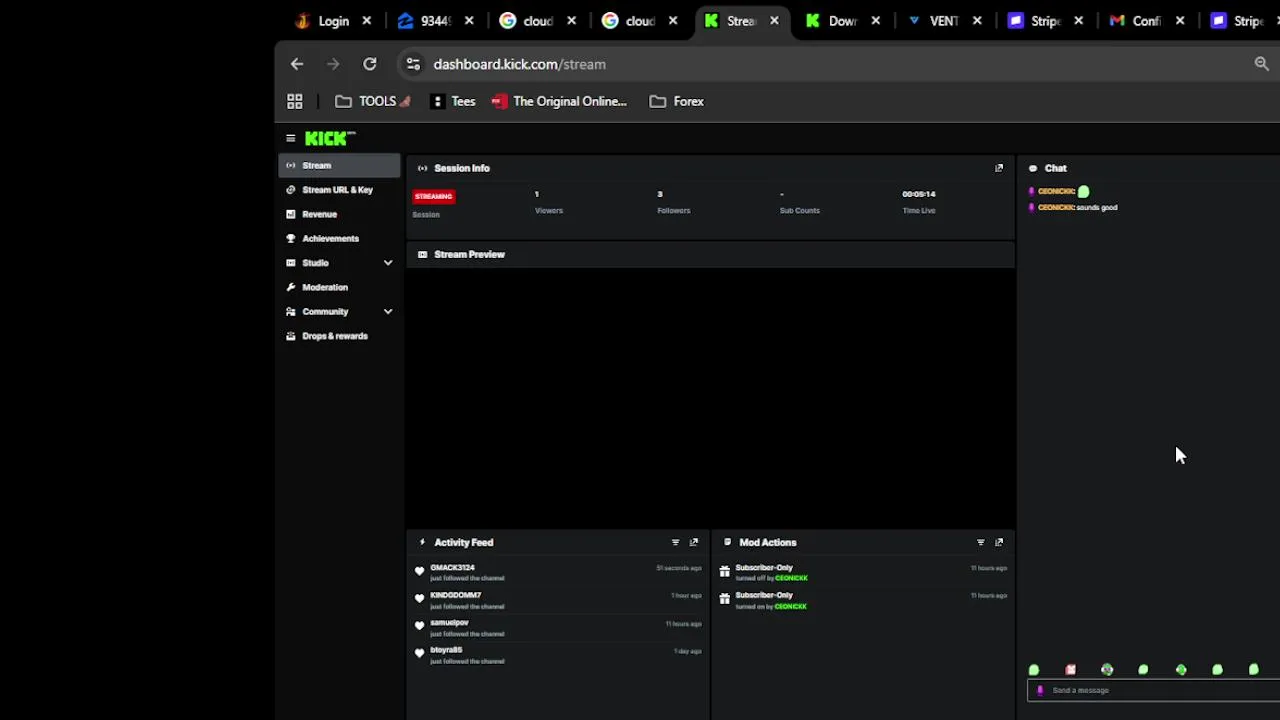Open the Tees bookmark
The image size is (1280, 720).
point(453,101)
